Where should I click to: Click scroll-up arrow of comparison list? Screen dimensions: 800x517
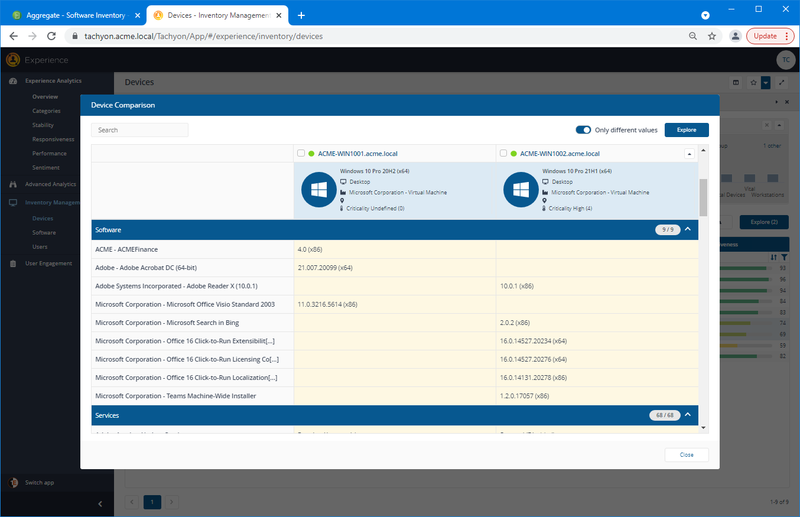pos(703,150)
